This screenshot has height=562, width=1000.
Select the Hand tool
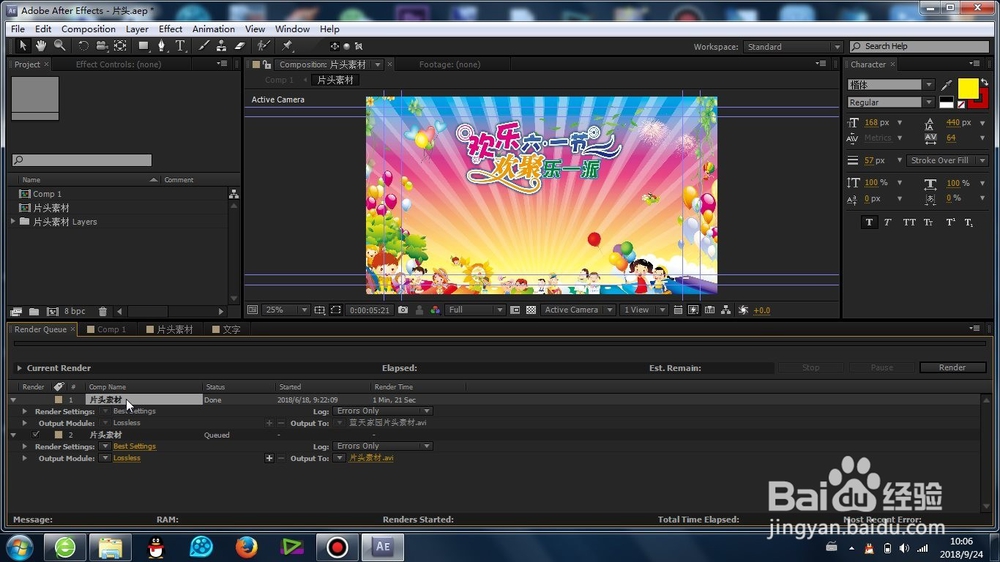click(x=41, y=46)
